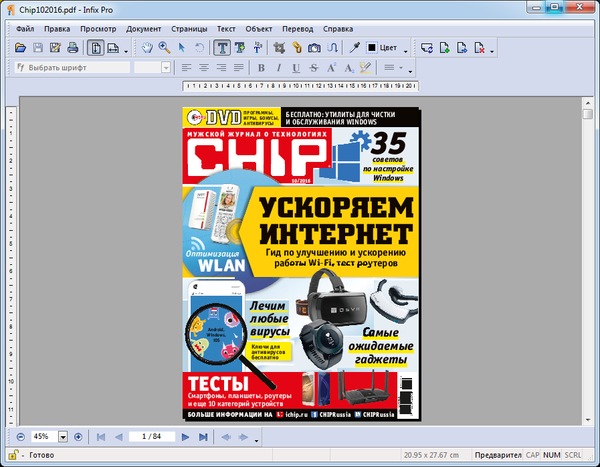600x467 pixels.
Task: Select the Crop tool
Action: point(279,48)
